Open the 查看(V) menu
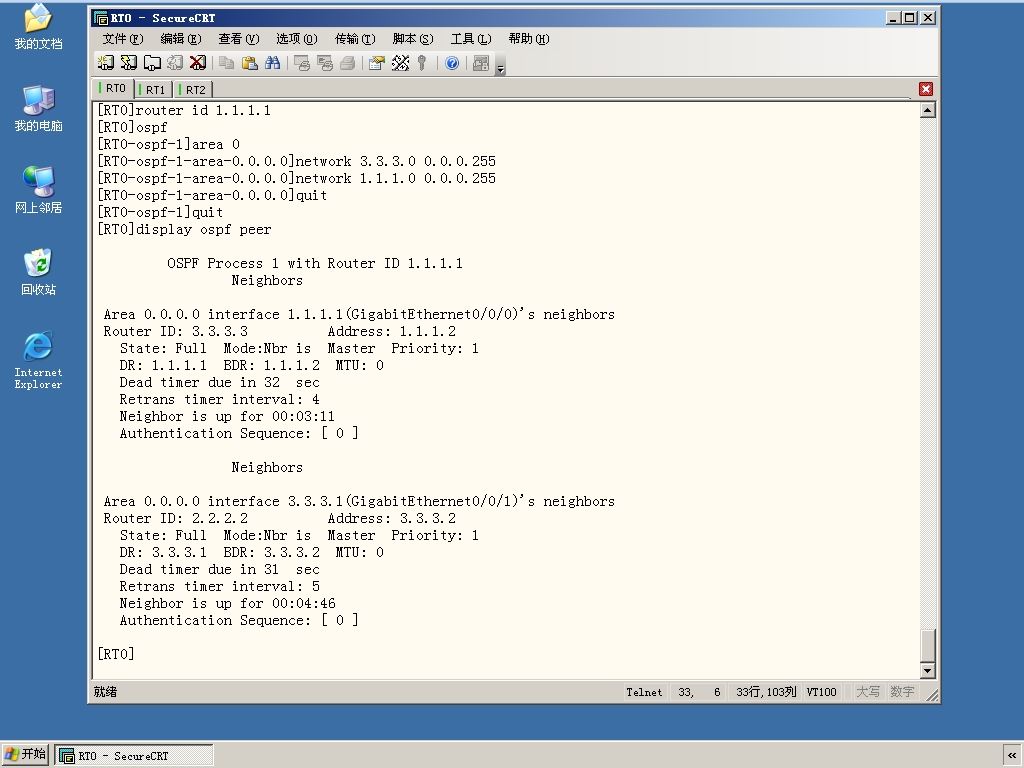 (x=238, y=39)
